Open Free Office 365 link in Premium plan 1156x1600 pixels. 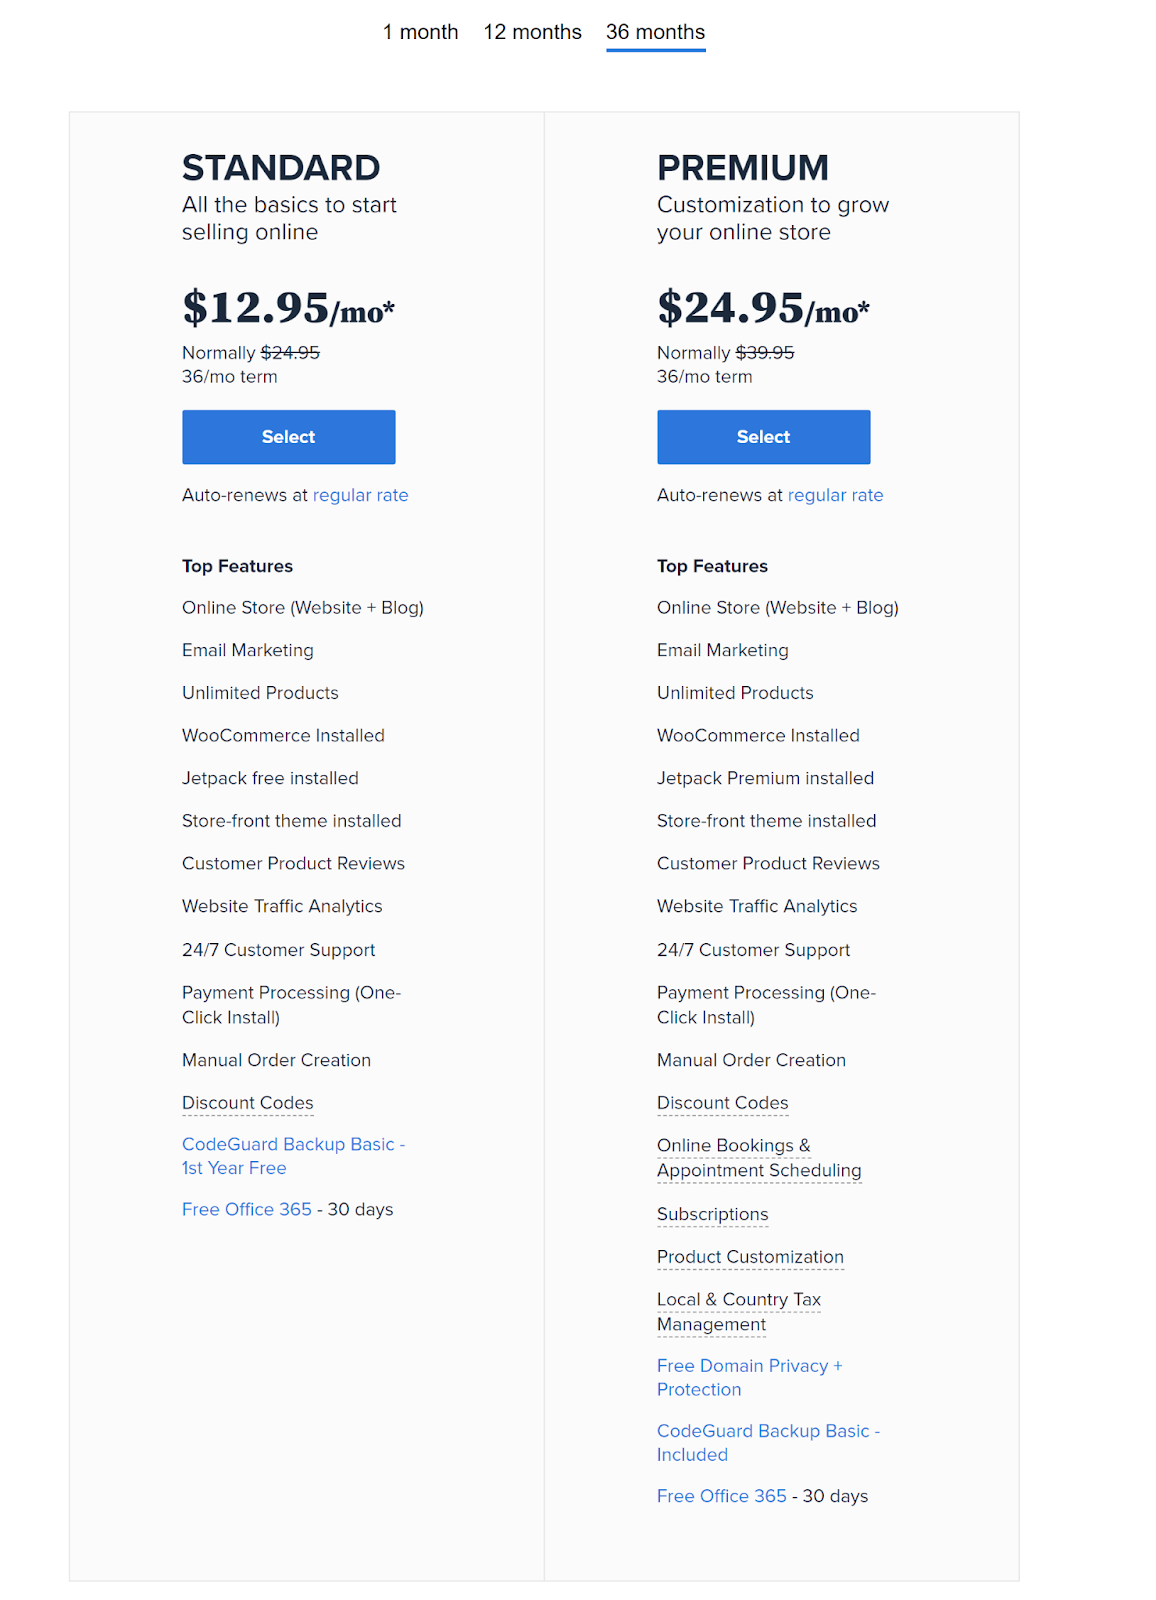tap(722, 1496)
